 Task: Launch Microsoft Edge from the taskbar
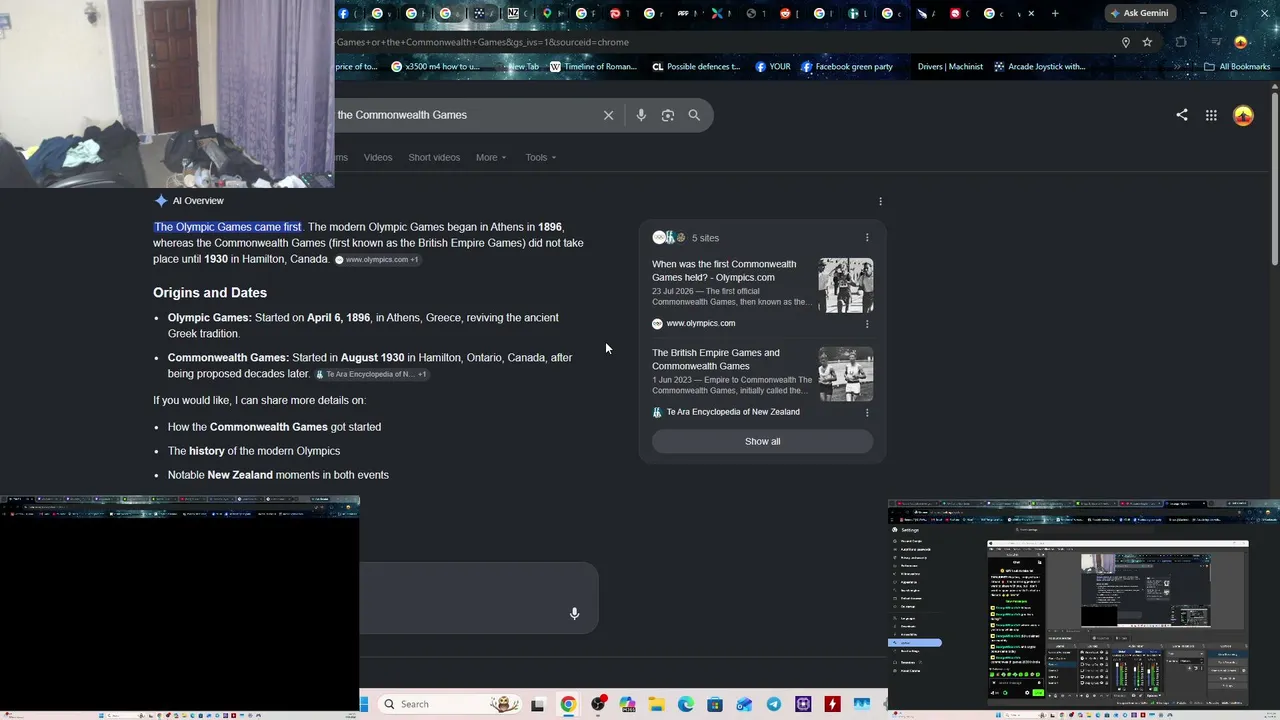(686, 705)
